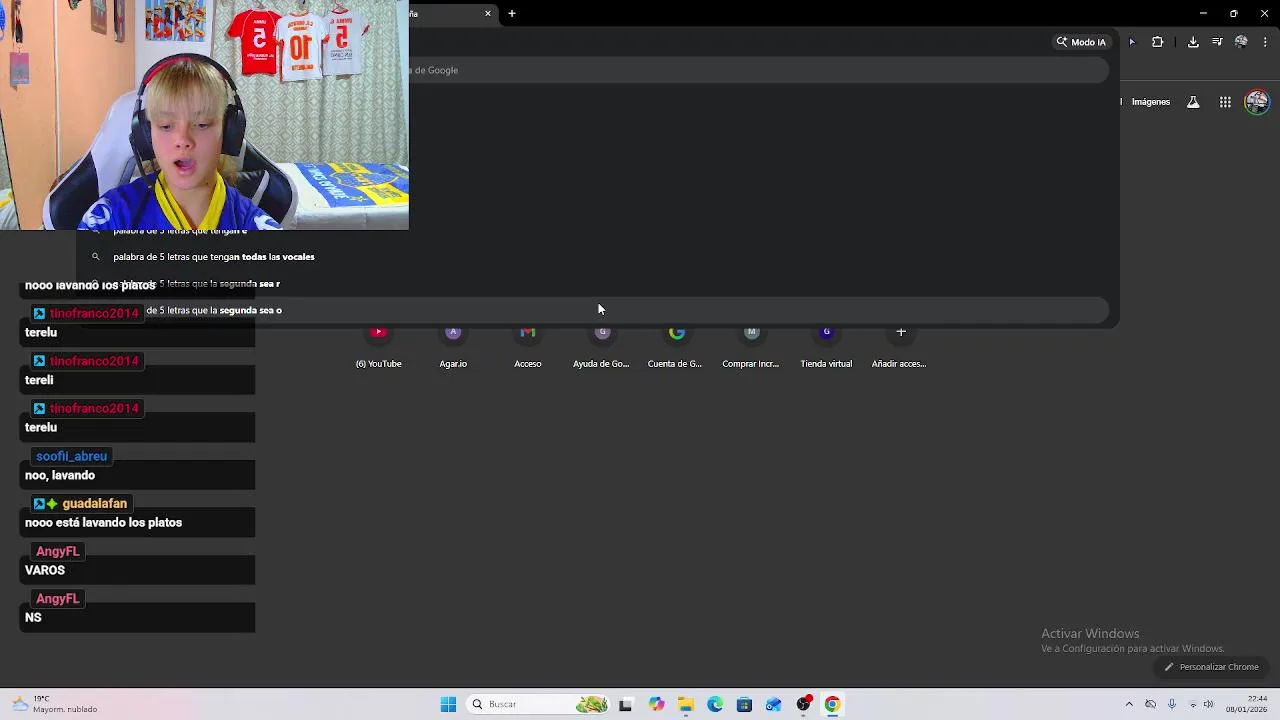Viewport: 1280px width, 720px height.
Task: Open Google account avatar on page
Action: [1257, 102]
